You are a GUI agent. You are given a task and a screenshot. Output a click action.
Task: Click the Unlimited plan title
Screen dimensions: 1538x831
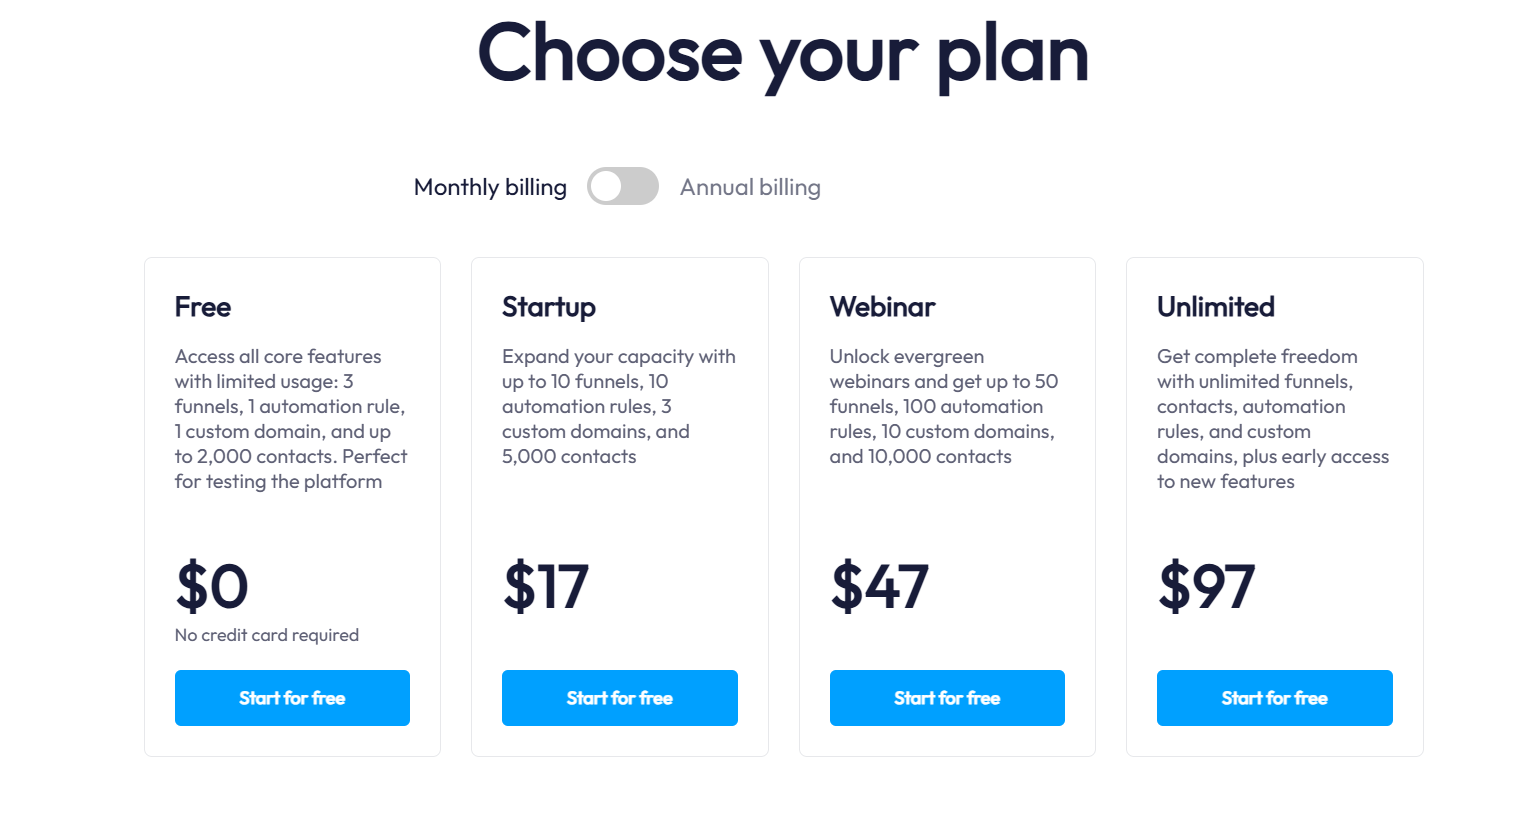[x=1215, y=307]
